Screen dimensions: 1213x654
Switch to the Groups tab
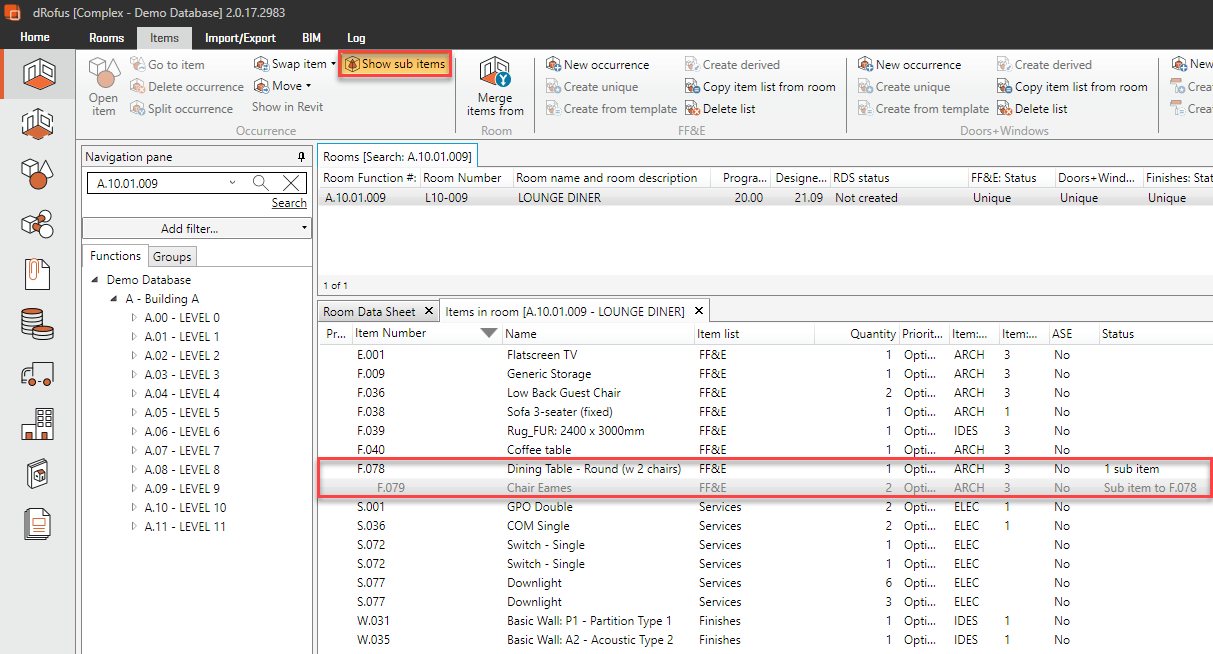tap(172, 256)
